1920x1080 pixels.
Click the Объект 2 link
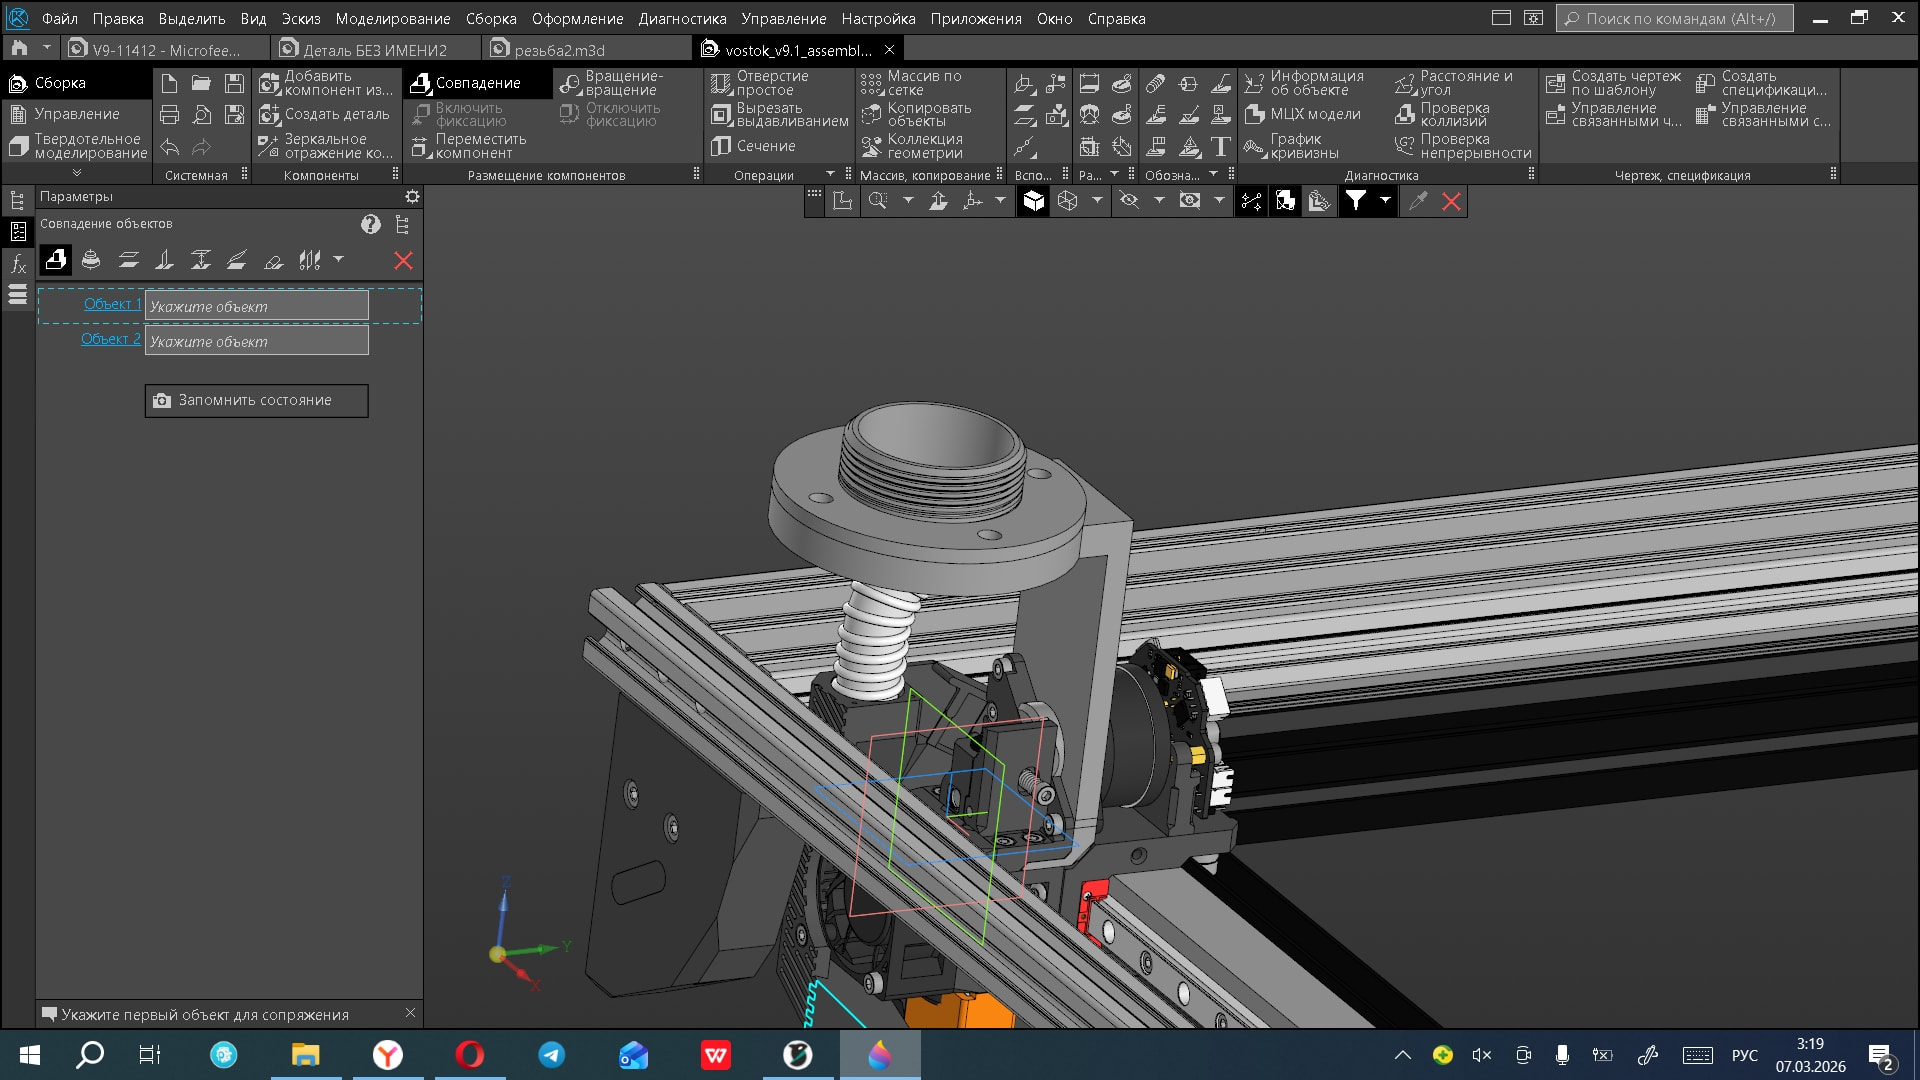[x=110, y=339]
